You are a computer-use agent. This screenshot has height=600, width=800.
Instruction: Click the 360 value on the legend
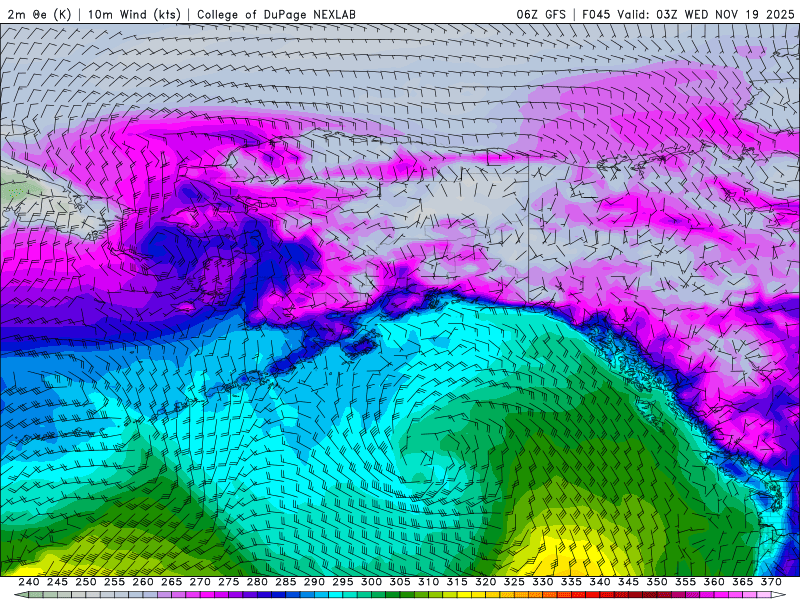[714, 582]
